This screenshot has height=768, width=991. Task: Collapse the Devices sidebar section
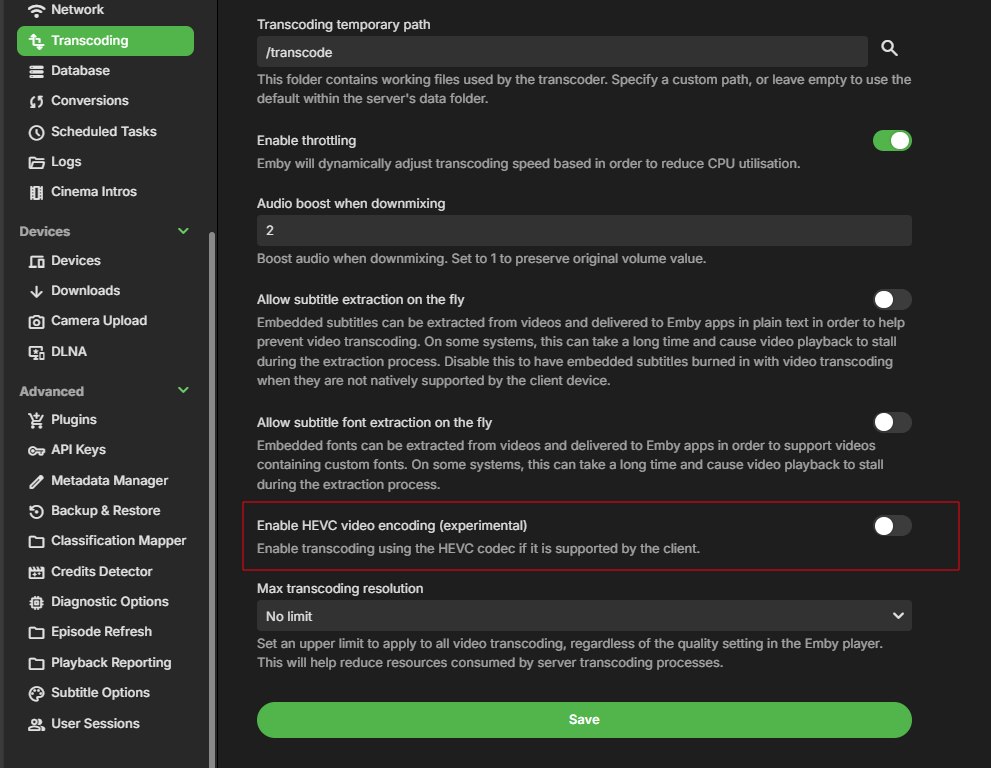(183, 231)
